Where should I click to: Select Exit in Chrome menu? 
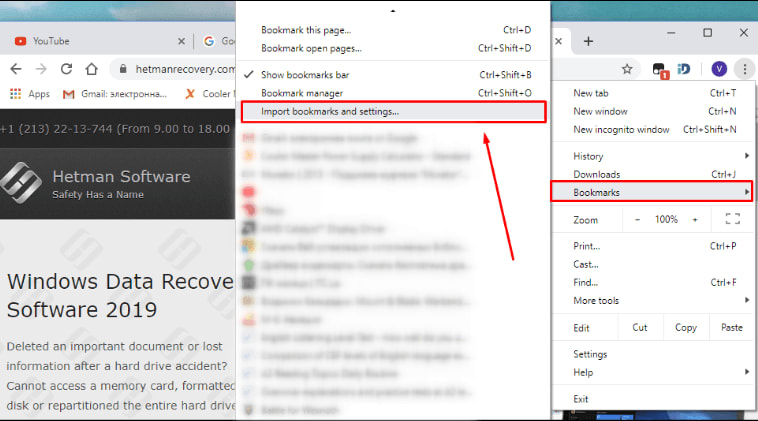654,399
